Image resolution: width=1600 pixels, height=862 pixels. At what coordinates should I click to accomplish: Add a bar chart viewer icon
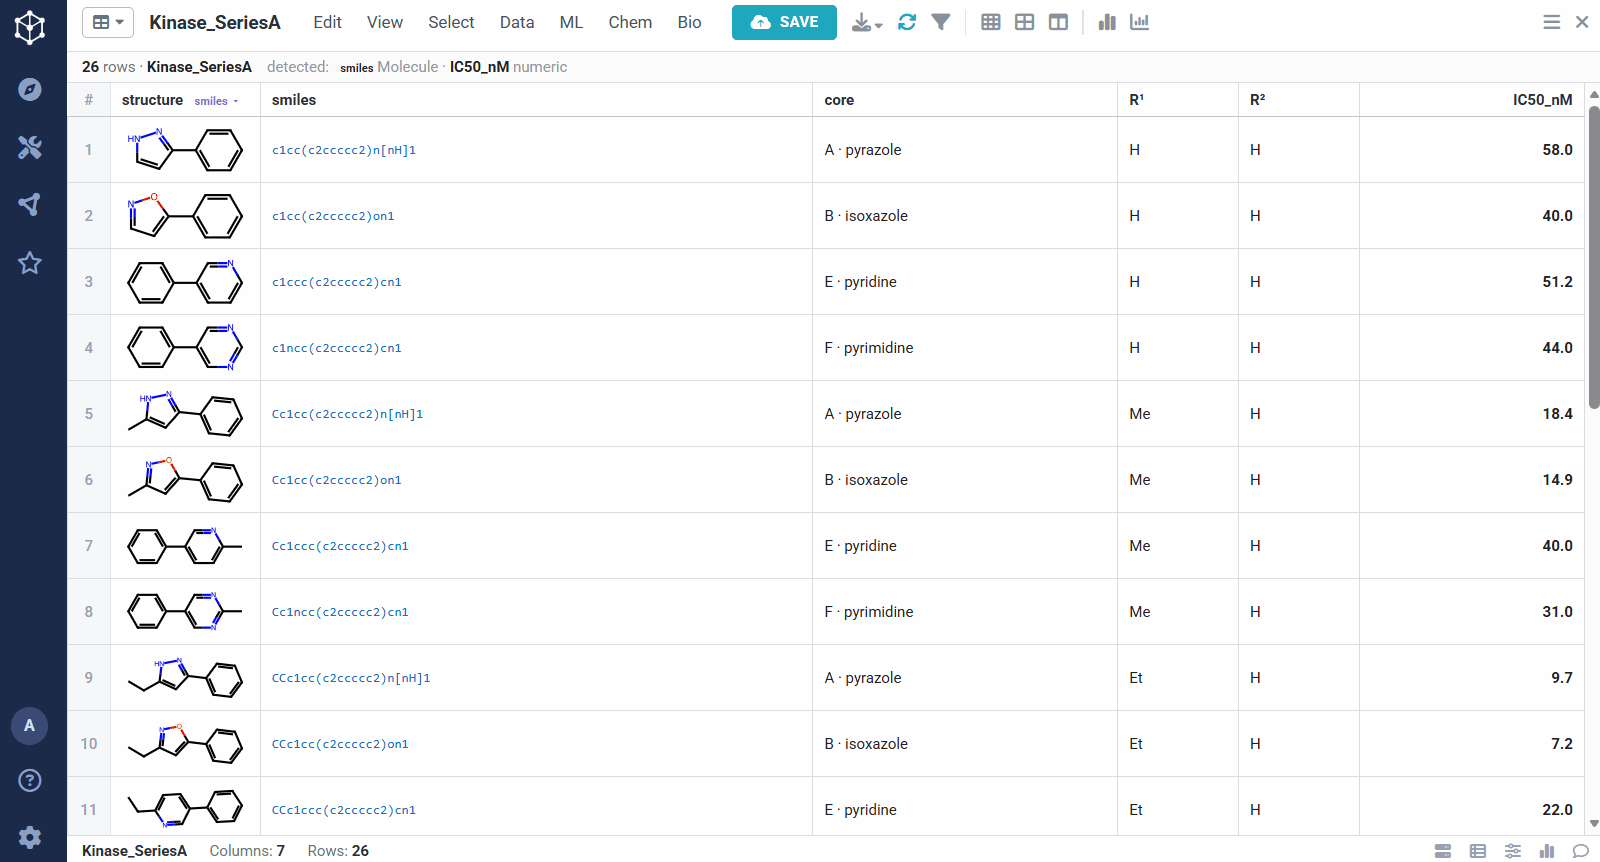[x=1107, y=22]
